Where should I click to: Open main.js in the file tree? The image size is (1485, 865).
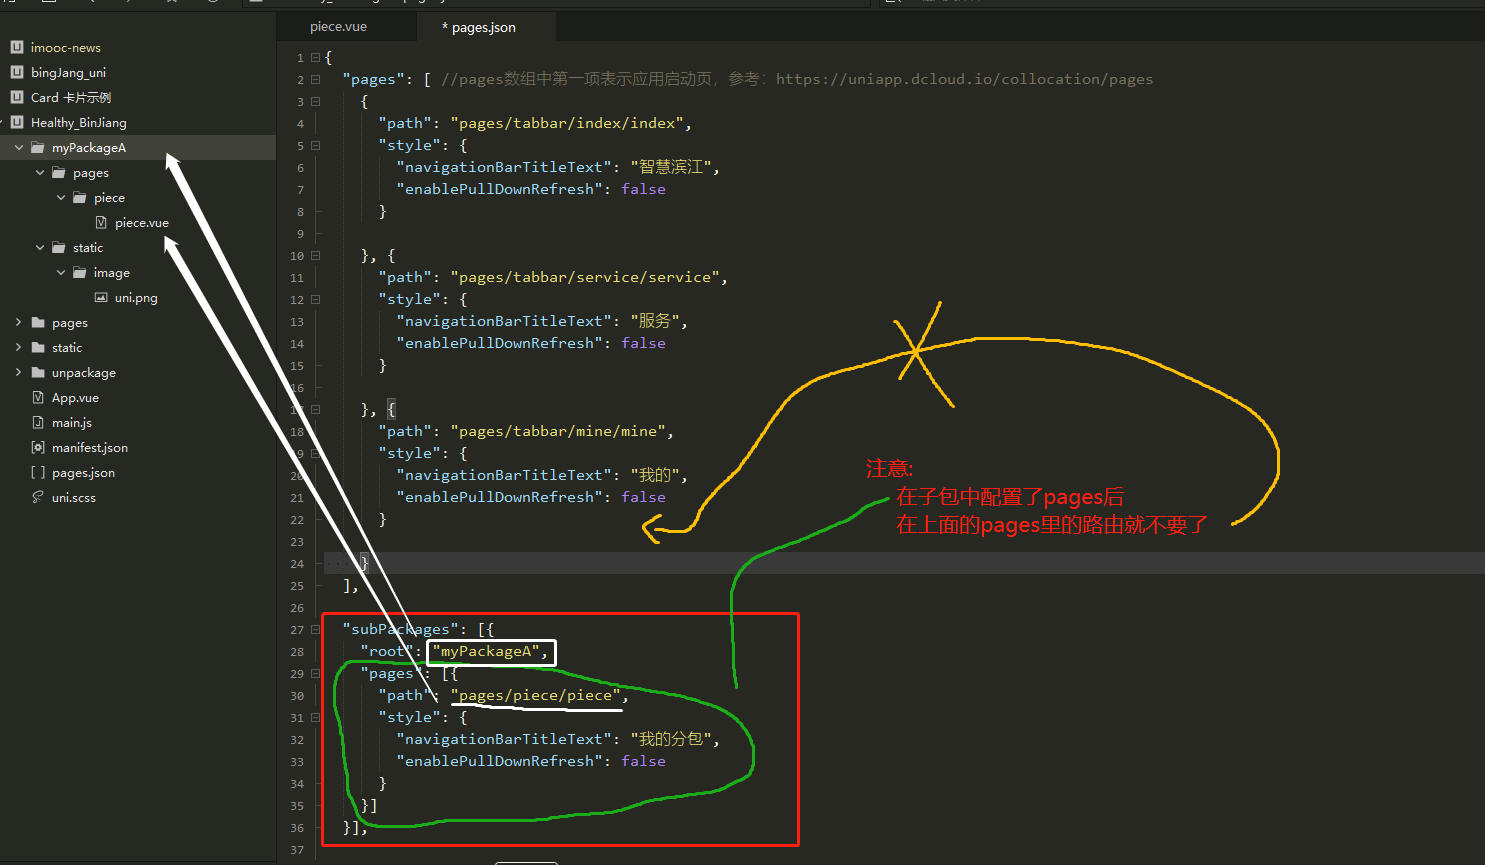(71, 423)
